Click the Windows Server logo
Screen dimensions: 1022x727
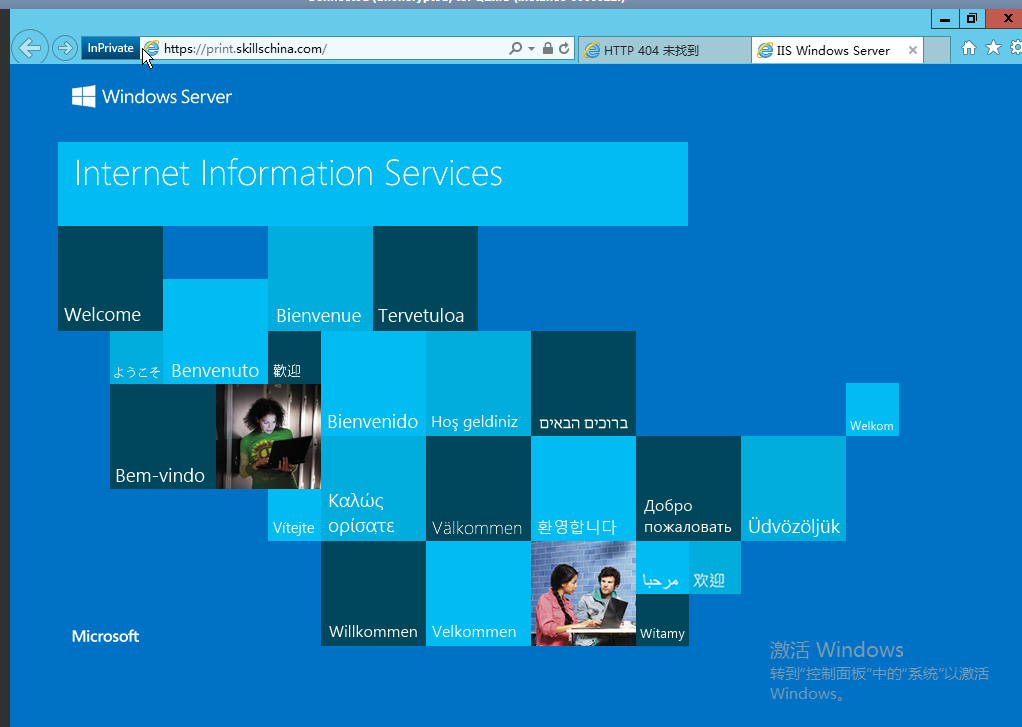click(152, 96)
